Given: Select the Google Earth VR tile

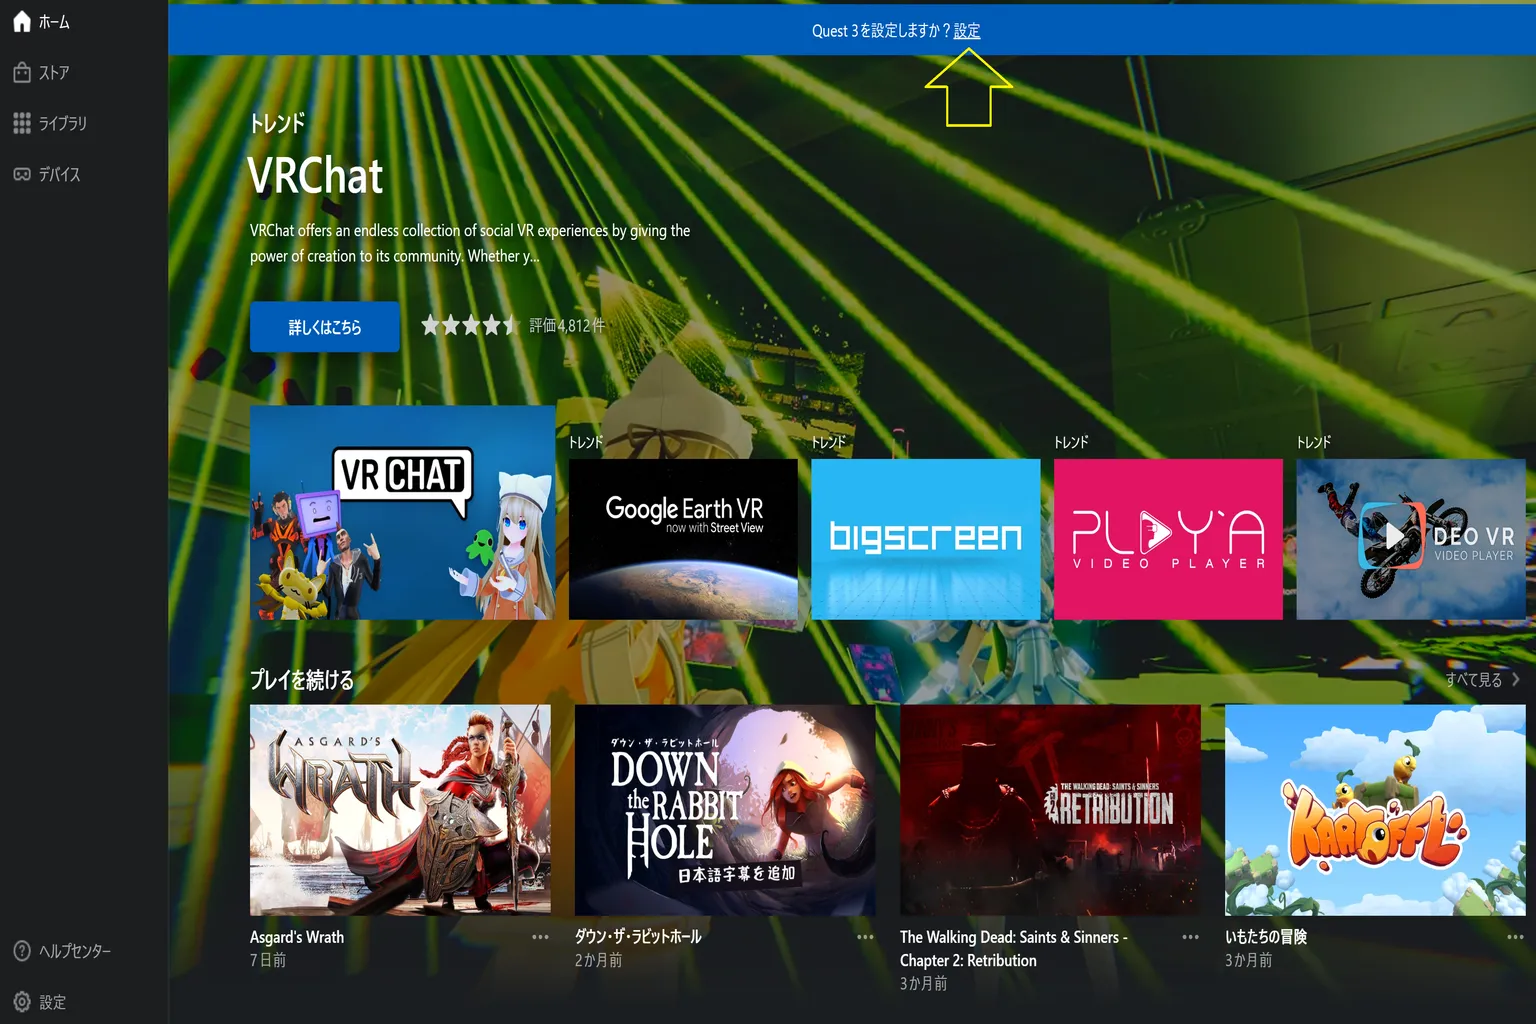Looking at the screenshot, I should point(683,539).
